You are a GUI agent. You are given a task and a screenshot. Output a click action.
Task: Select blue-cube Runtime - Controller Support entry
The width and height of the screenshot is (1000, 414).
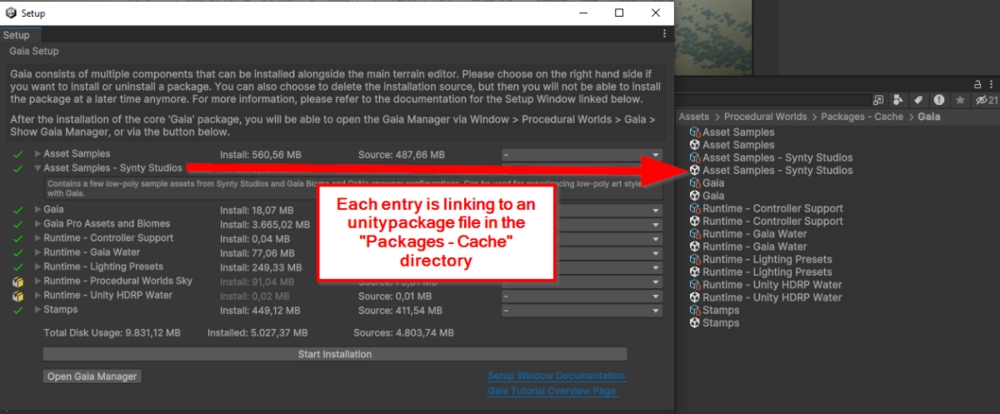tap(766, 209)
